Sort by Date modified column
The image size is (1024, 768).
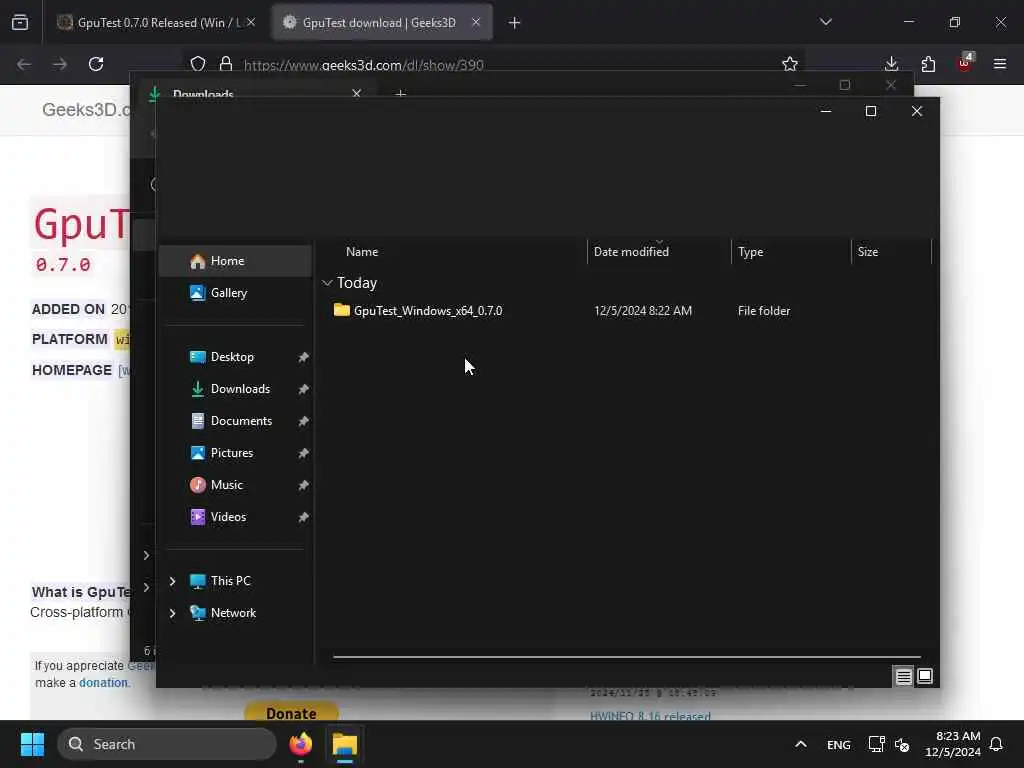631,252
